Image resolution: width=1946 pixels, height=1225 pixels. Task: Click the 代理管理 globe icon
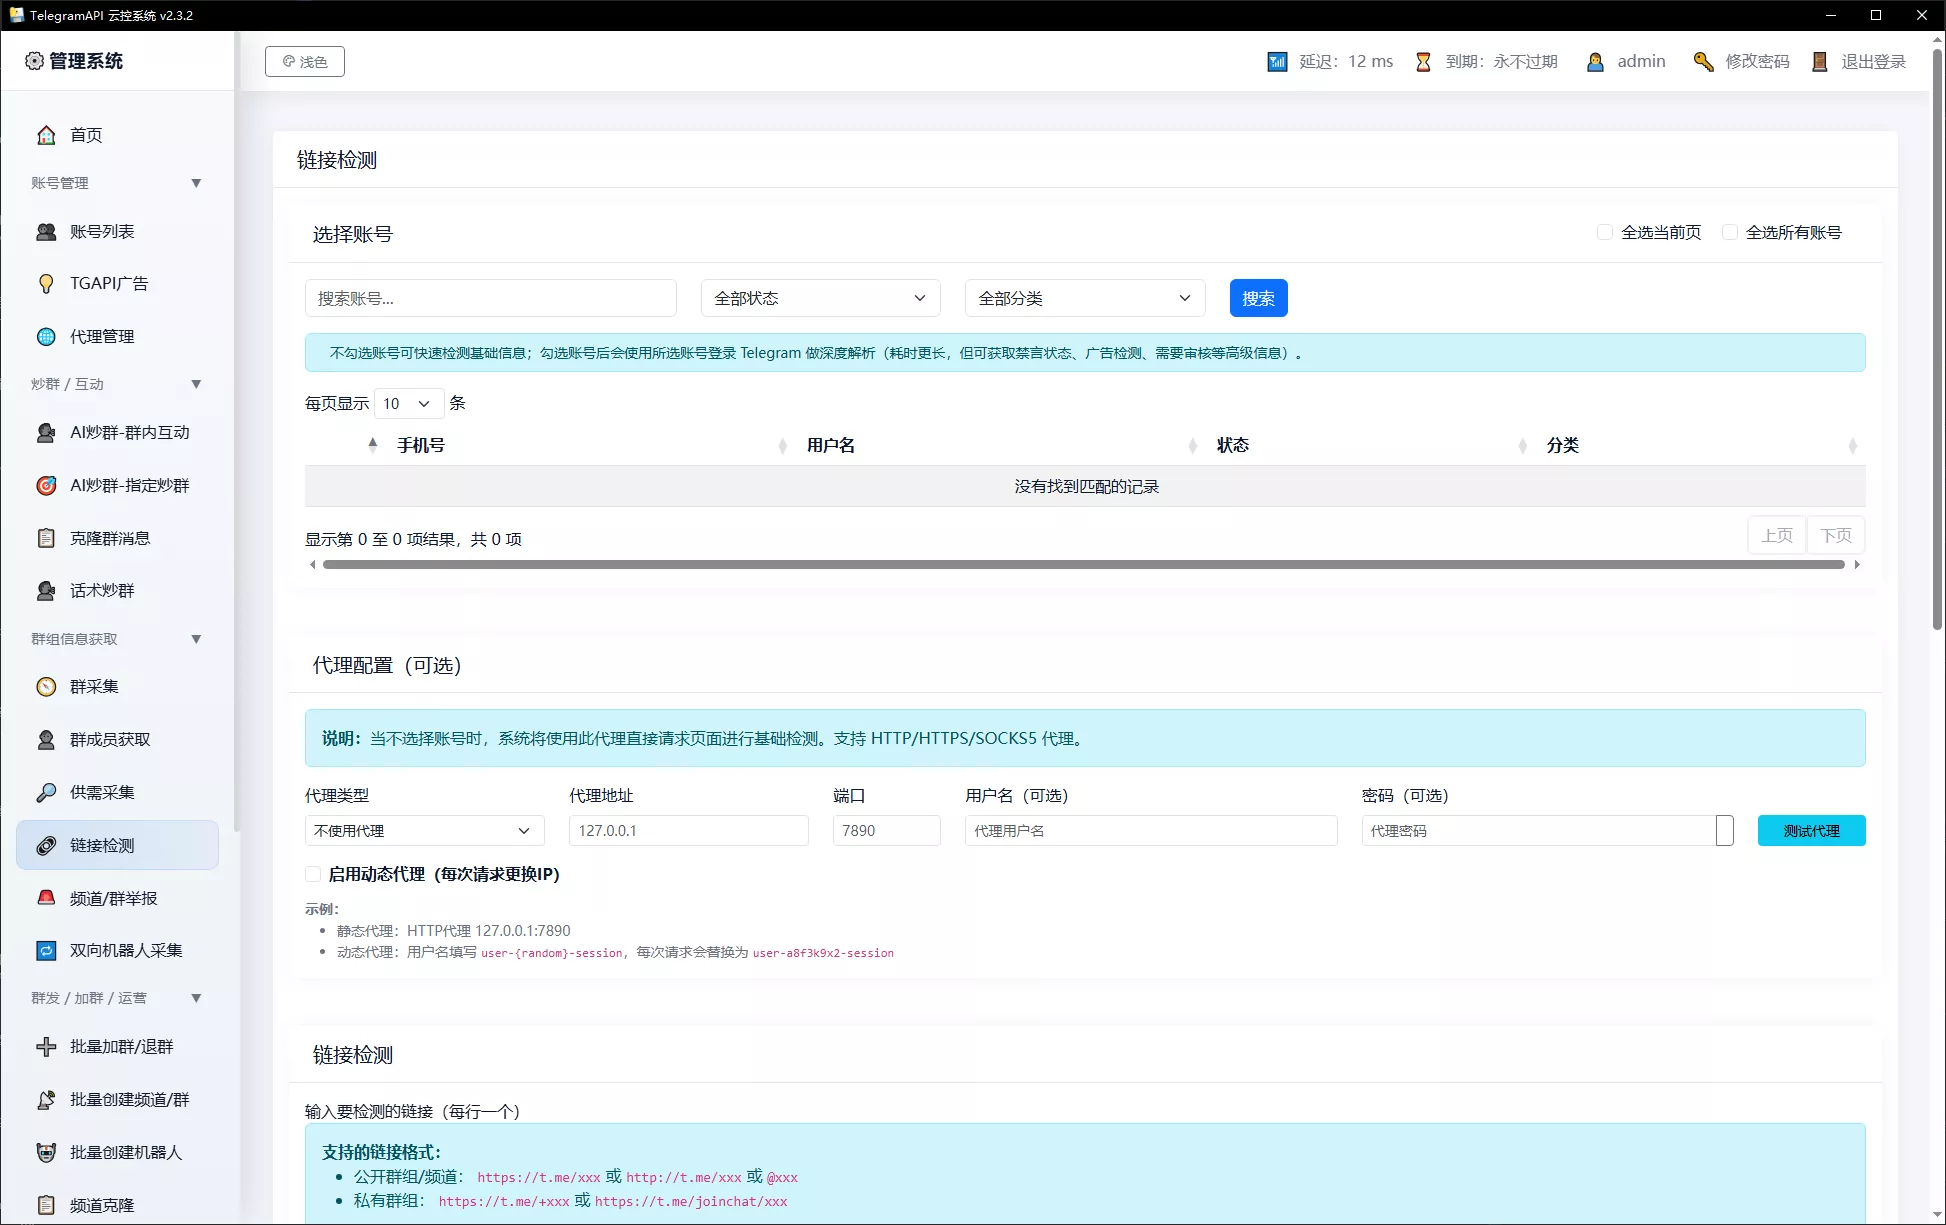click(46, 337)
